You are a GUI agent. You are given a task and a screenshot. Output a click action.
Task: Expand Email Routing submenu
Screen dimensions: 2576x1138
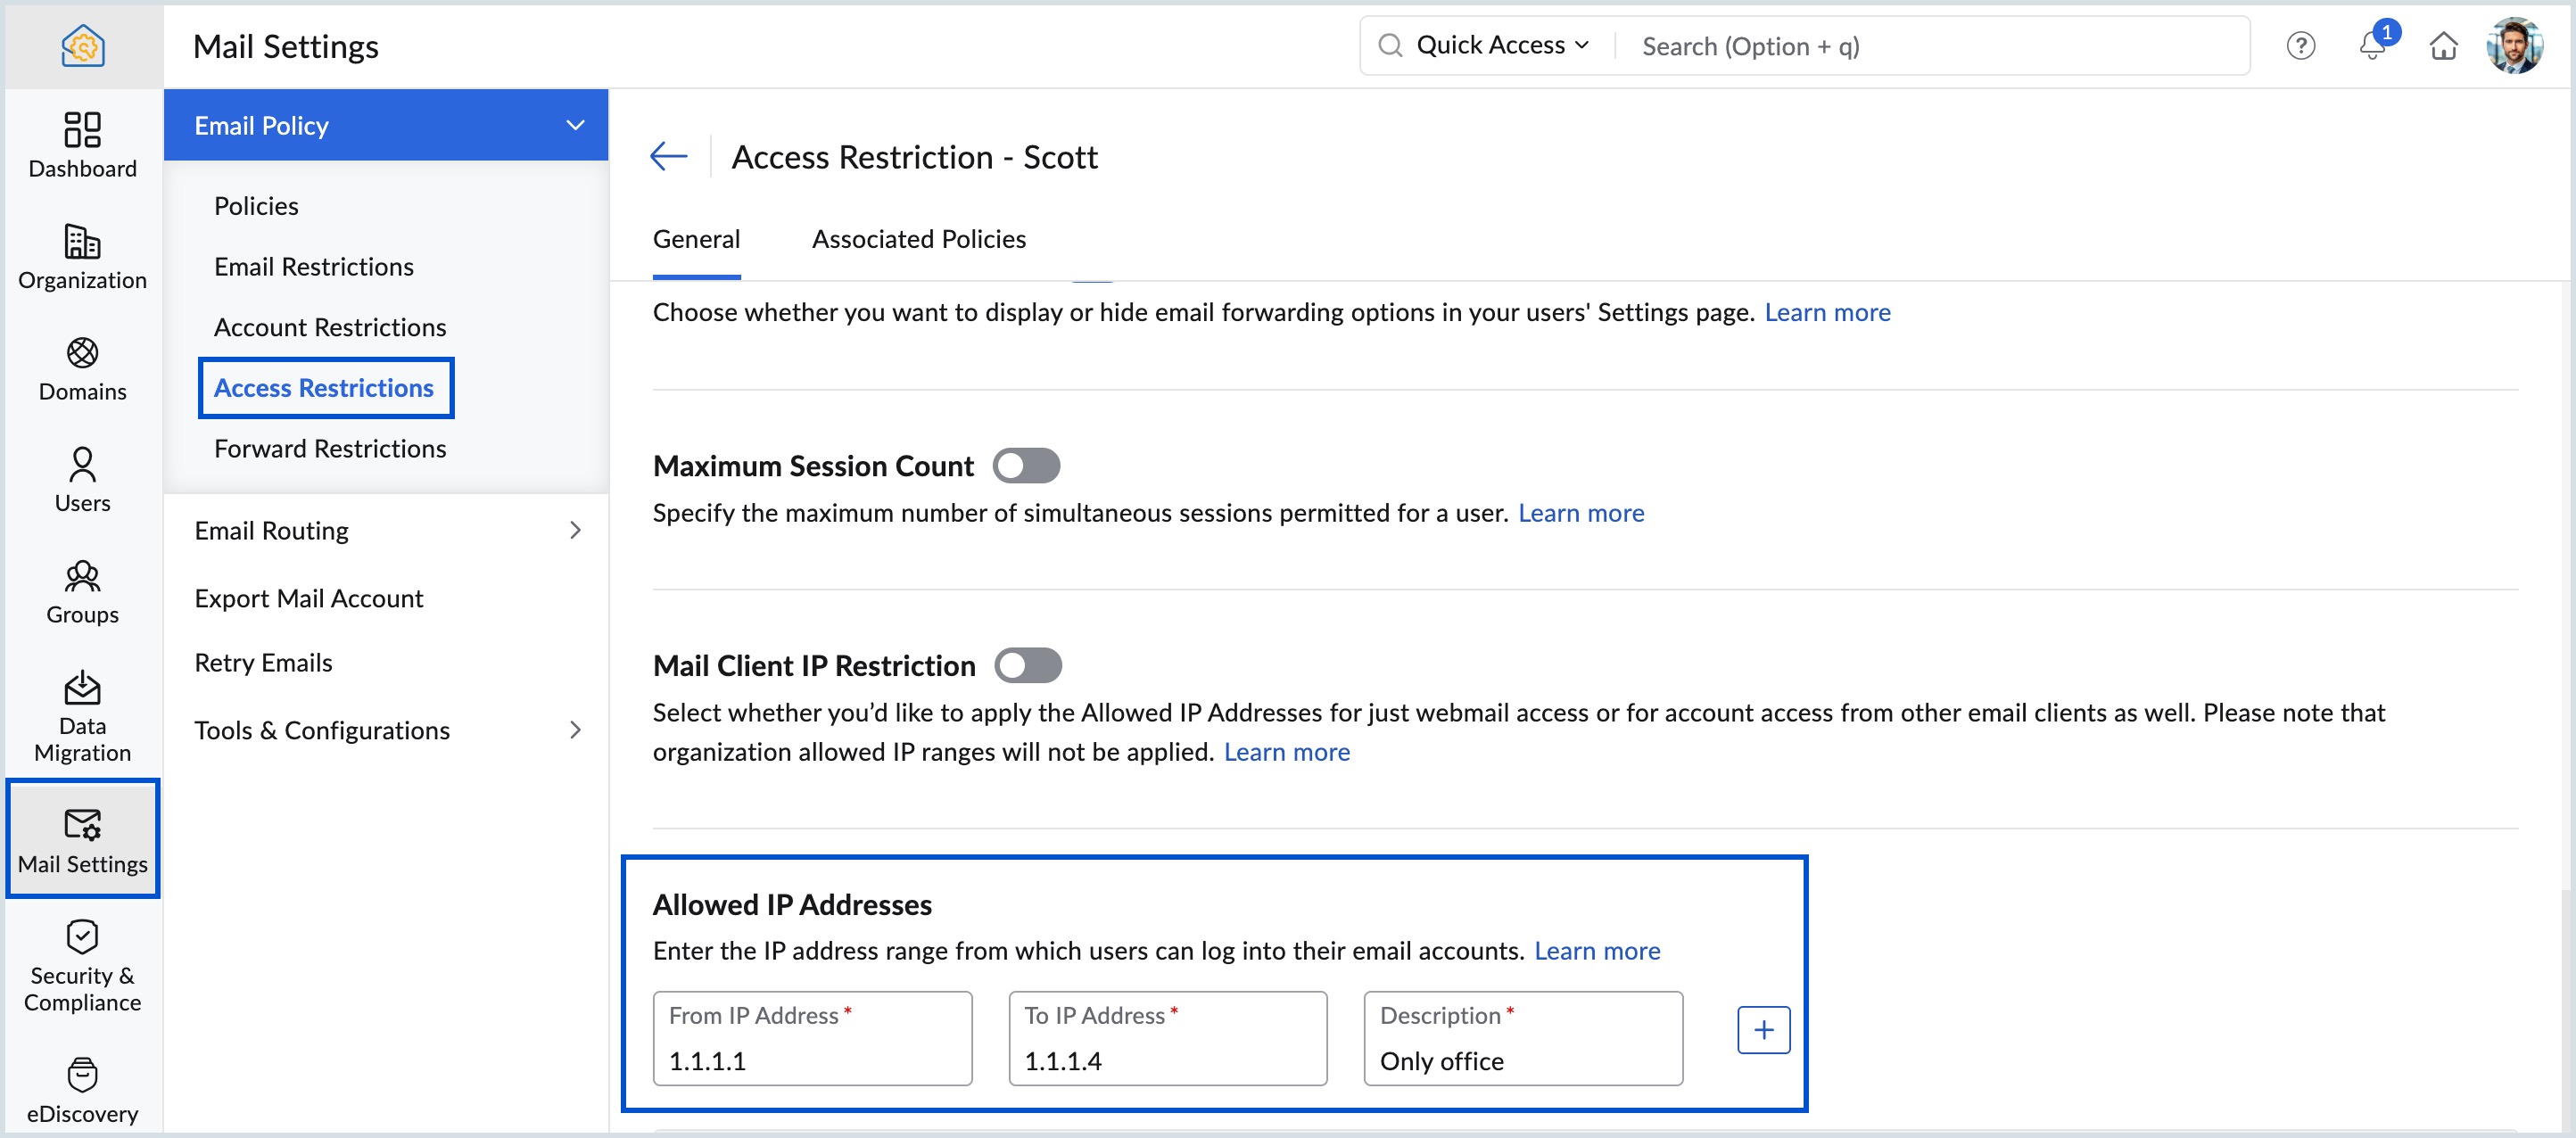tap(575, 531)
